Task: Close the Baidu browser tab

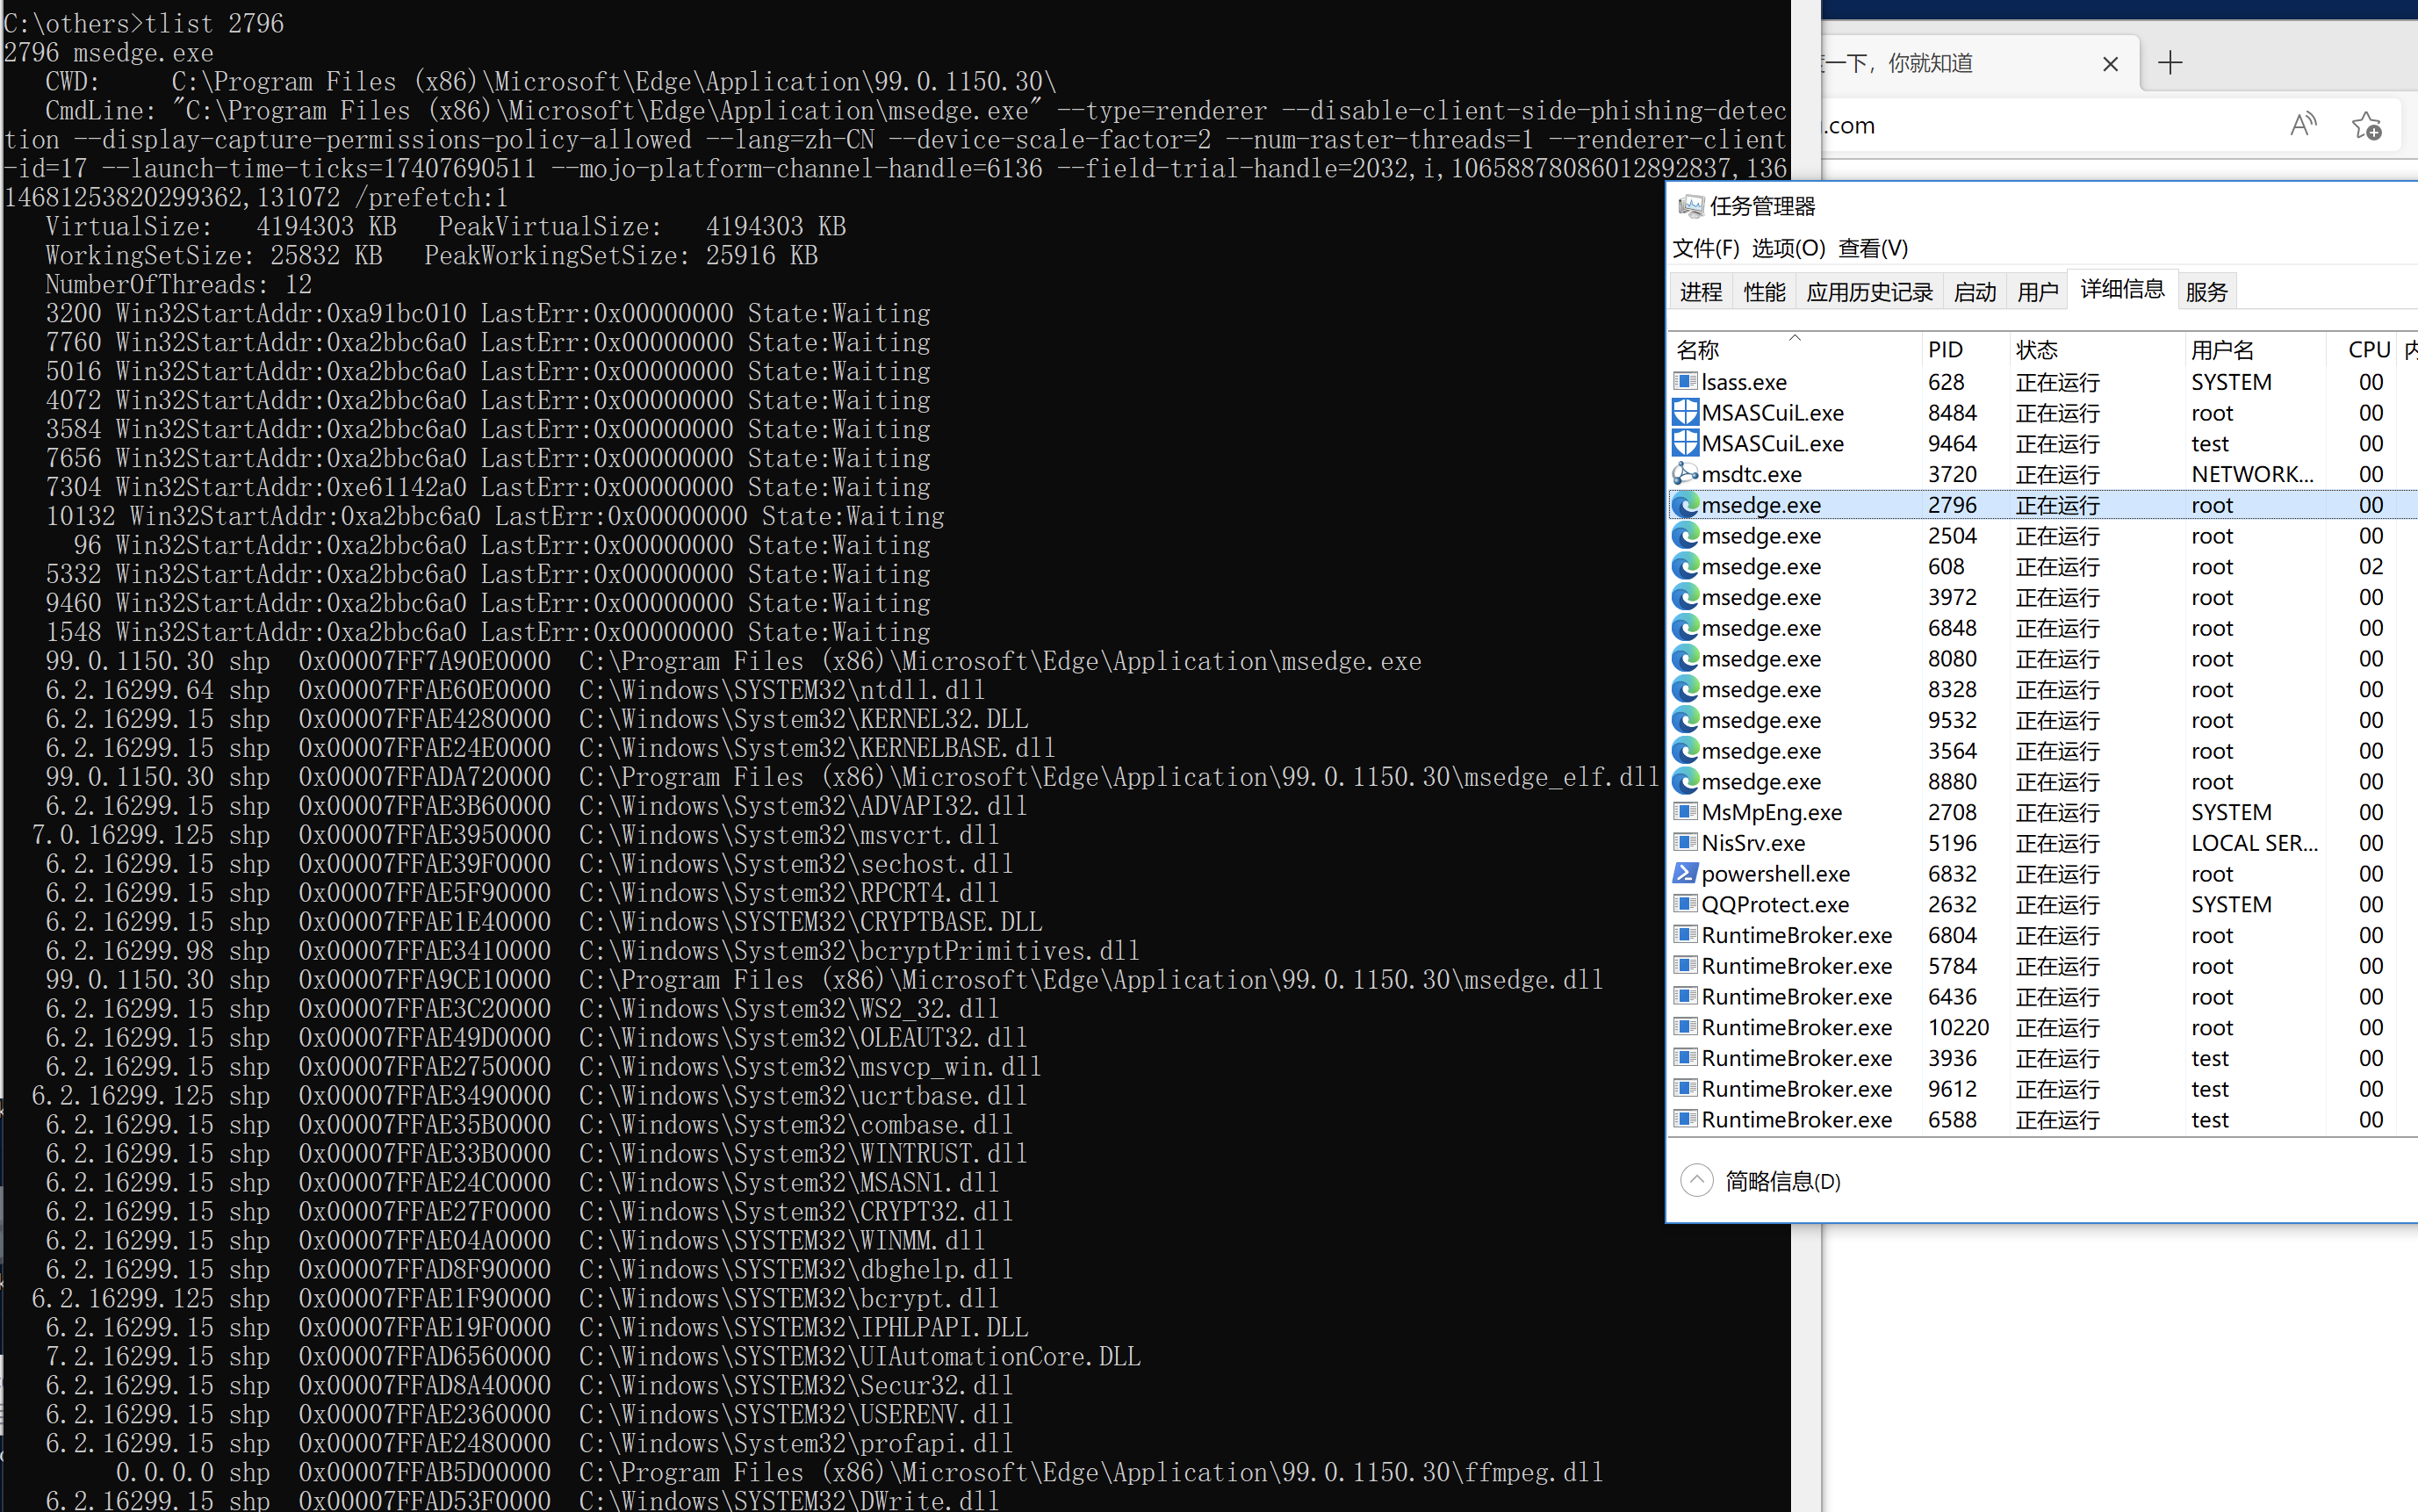Action: pos(2110,64)
